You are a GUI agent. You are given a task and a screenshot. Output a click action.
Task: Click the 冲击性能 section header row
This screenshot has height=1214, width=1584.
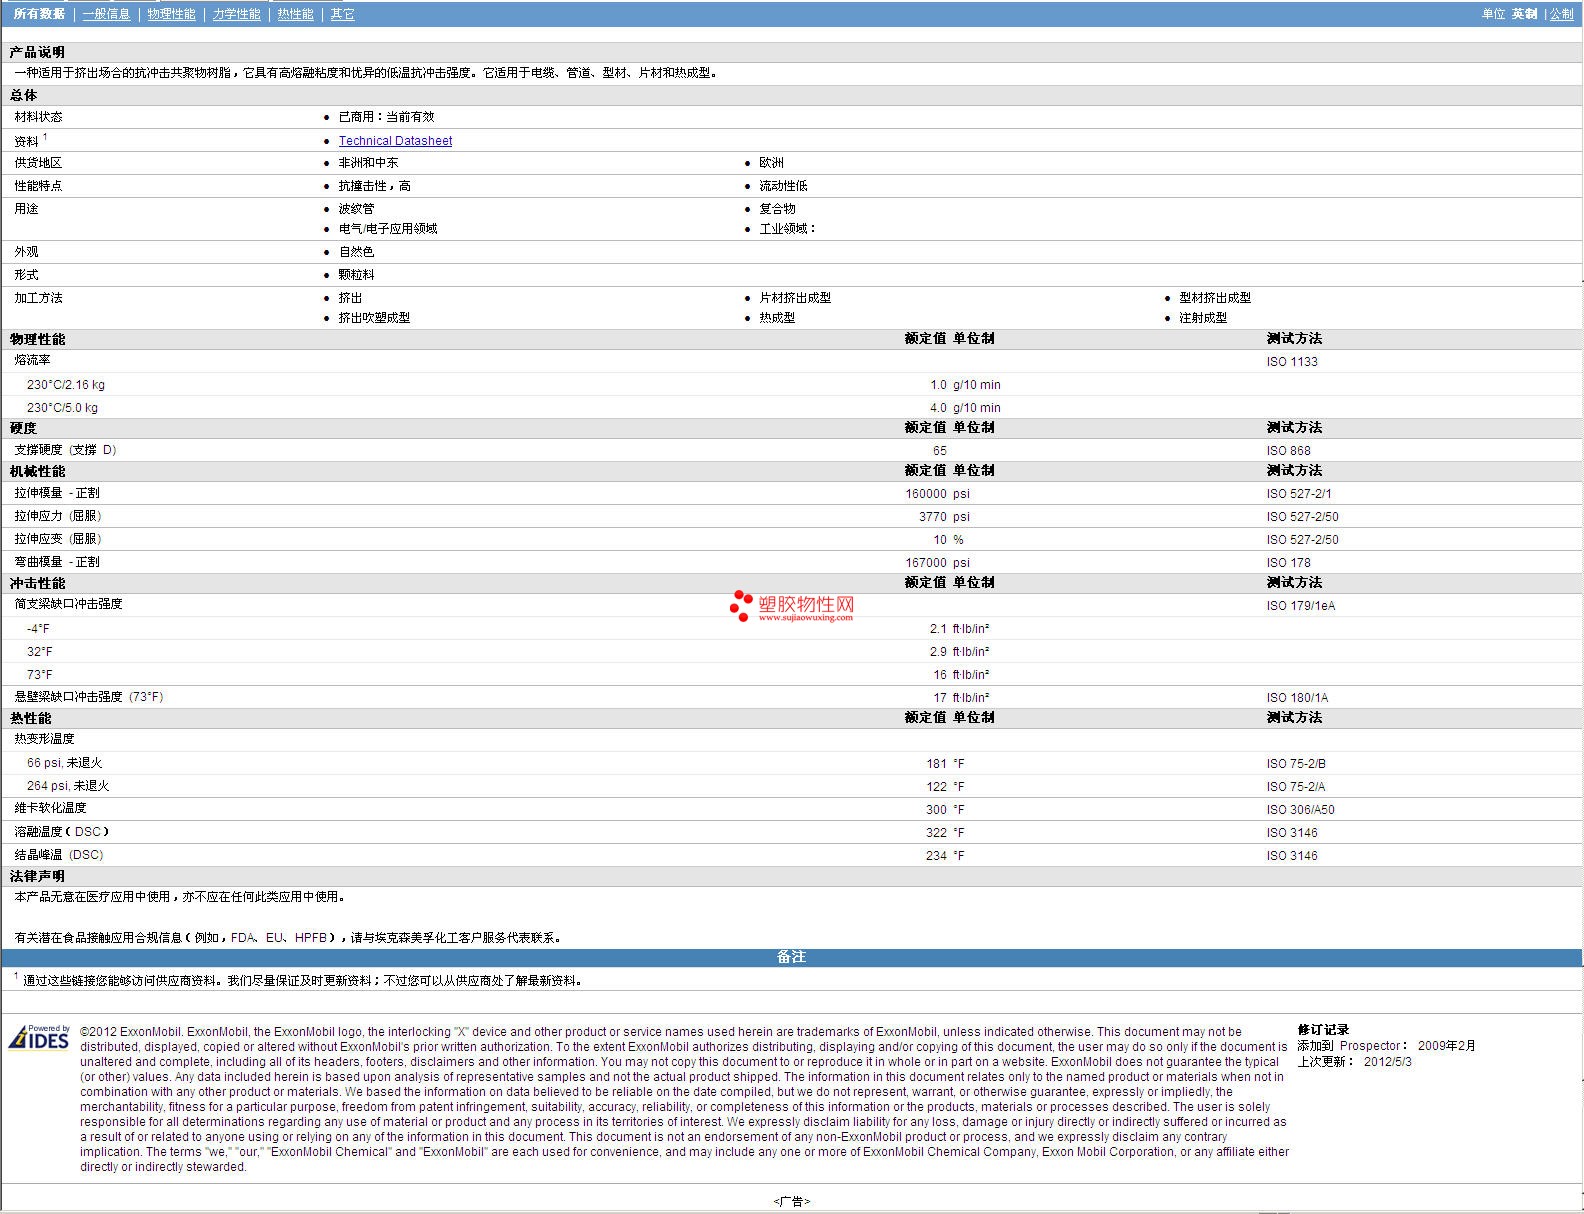point(37,583)
